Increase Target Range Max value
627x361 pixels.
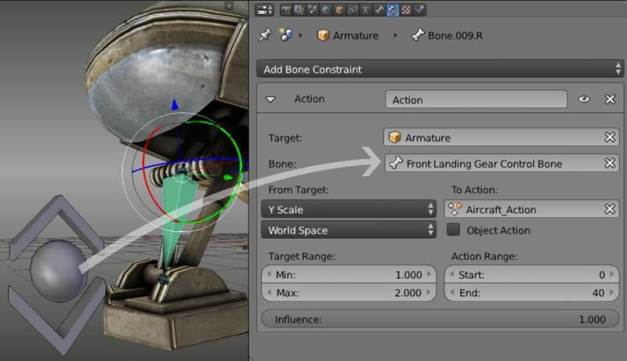tap(429, 293)
